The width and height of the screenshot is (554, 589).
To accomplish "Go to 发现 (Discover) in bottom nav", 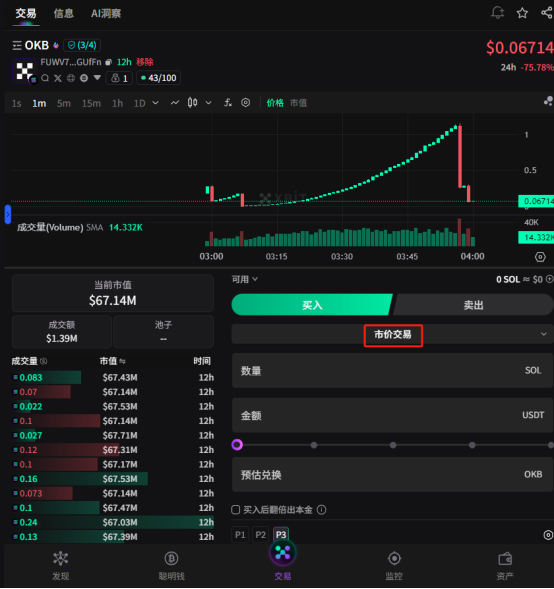I will pyautogui.click(x=60, y=566).
